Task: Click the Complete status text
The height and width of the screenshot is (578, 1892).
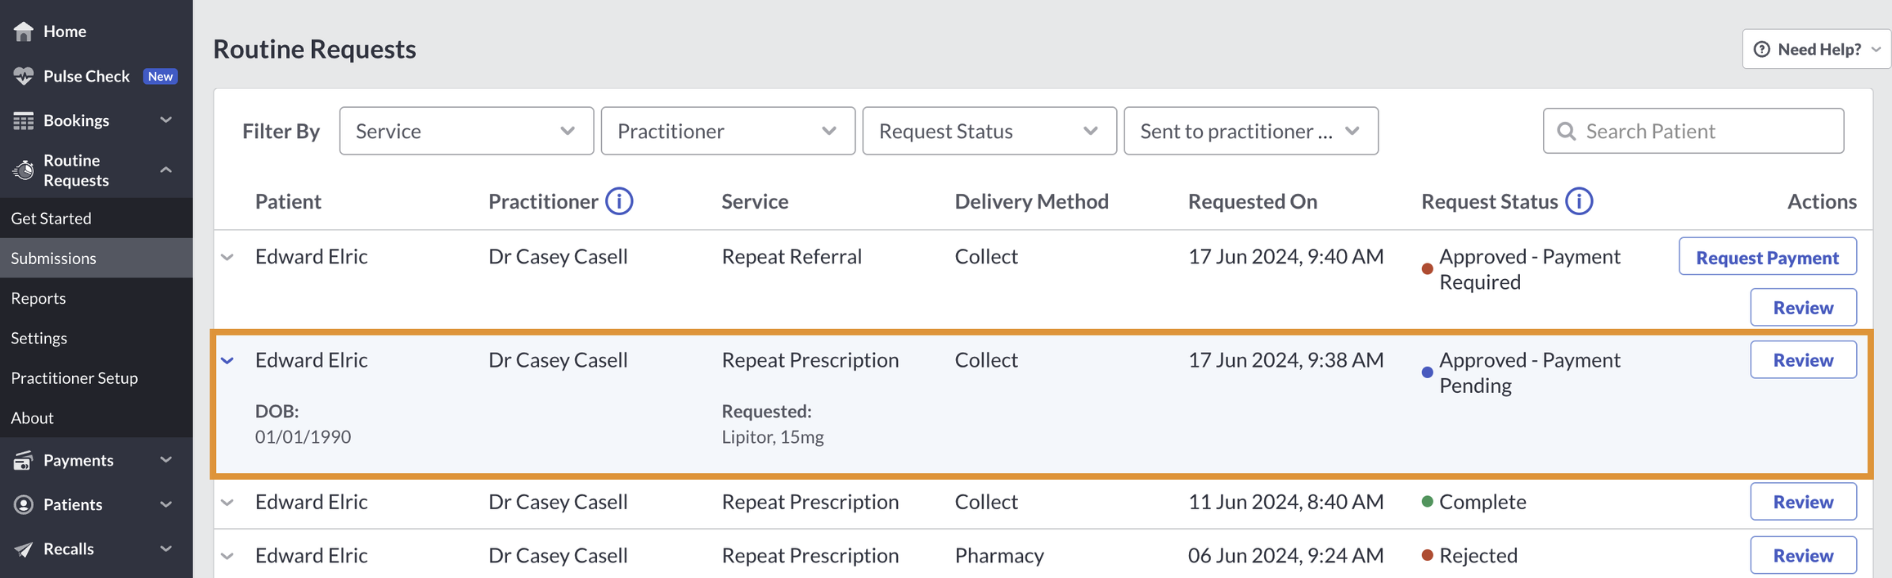Action: (1482, 502)
